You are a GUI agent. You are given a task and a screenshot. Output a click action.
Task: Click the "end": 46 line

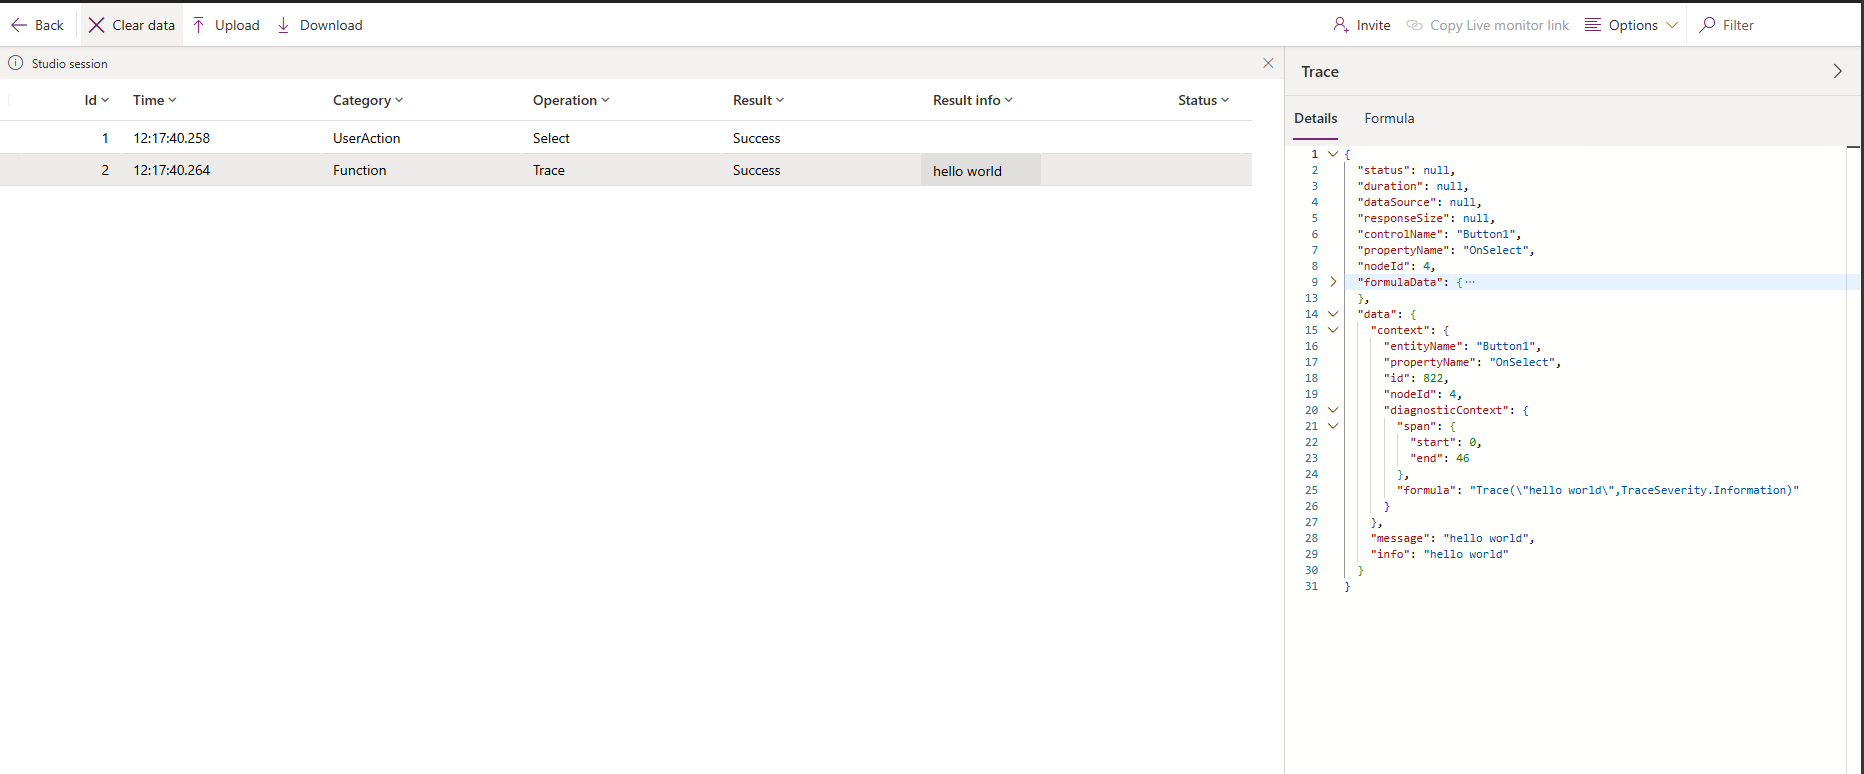tap(1440, 458)
